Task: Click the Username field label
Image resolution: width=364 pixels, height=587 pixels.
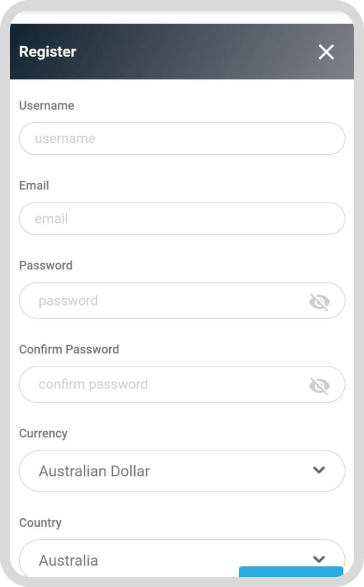Action: (46, 106)
